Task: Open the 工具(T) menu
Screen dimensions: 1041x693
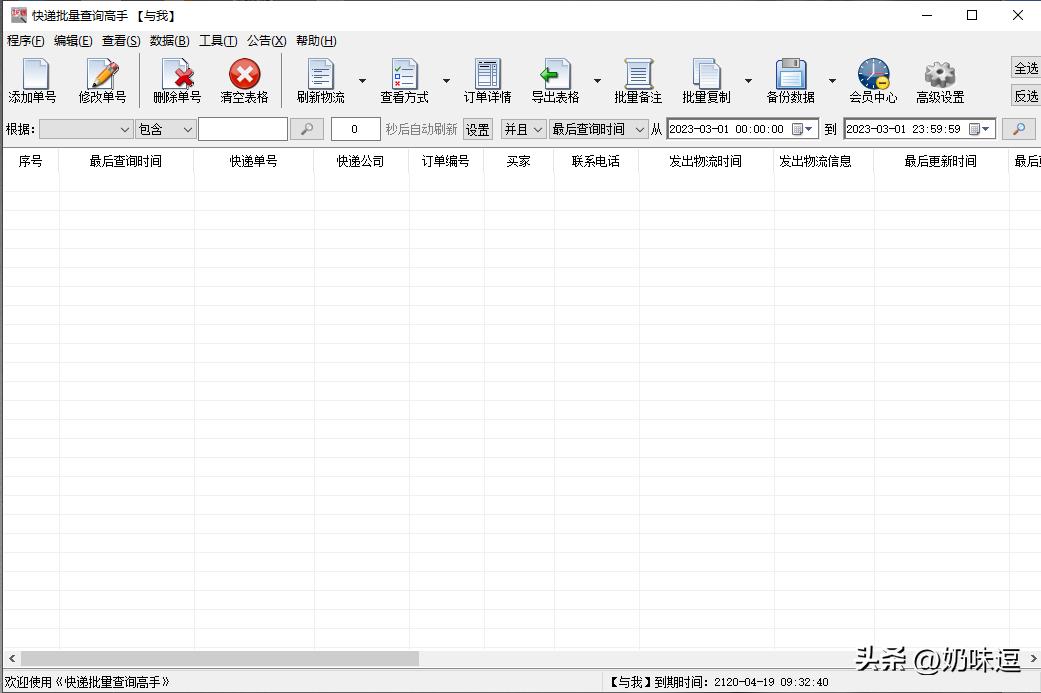Action: click(218, 41)
